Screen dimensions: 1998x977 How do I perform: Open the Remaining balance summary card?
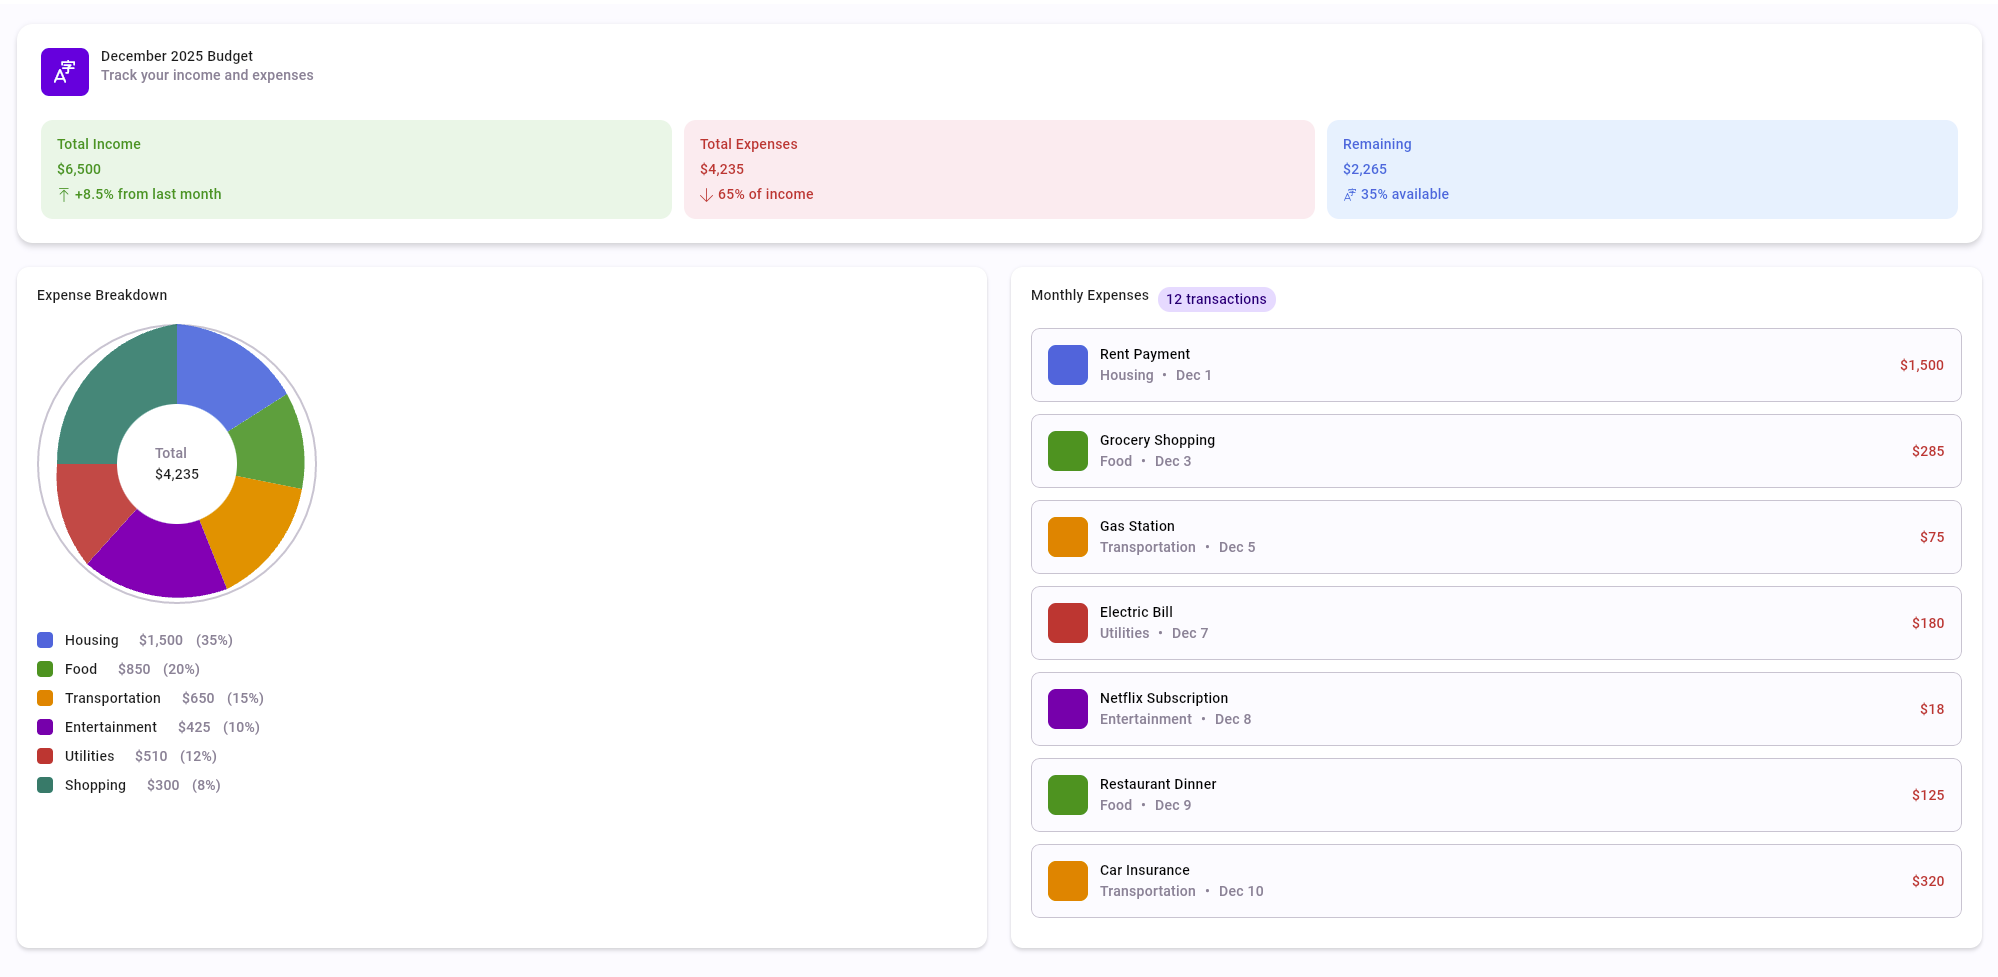pos(1641,169)
